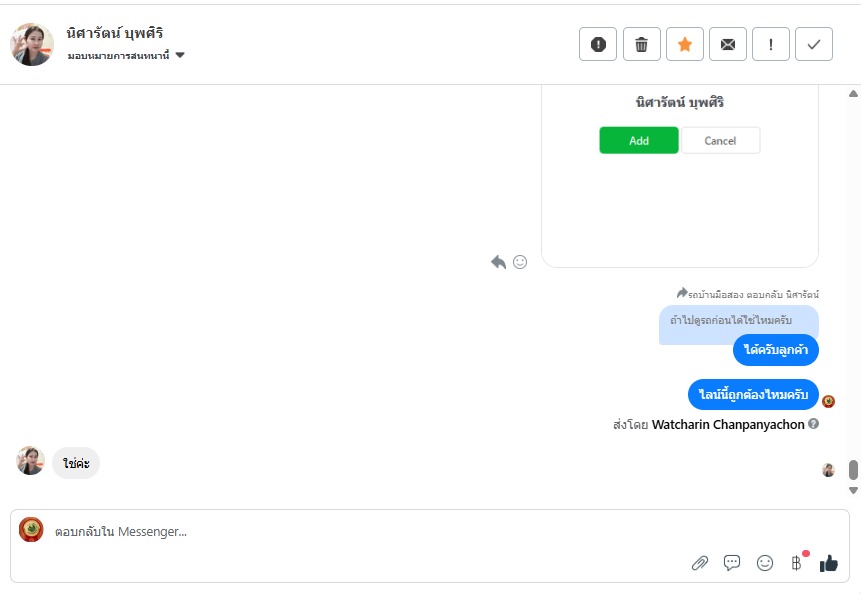
Task: Click help icon beside Watcharin Chanpanyachon
Action: tap(814, 424)
